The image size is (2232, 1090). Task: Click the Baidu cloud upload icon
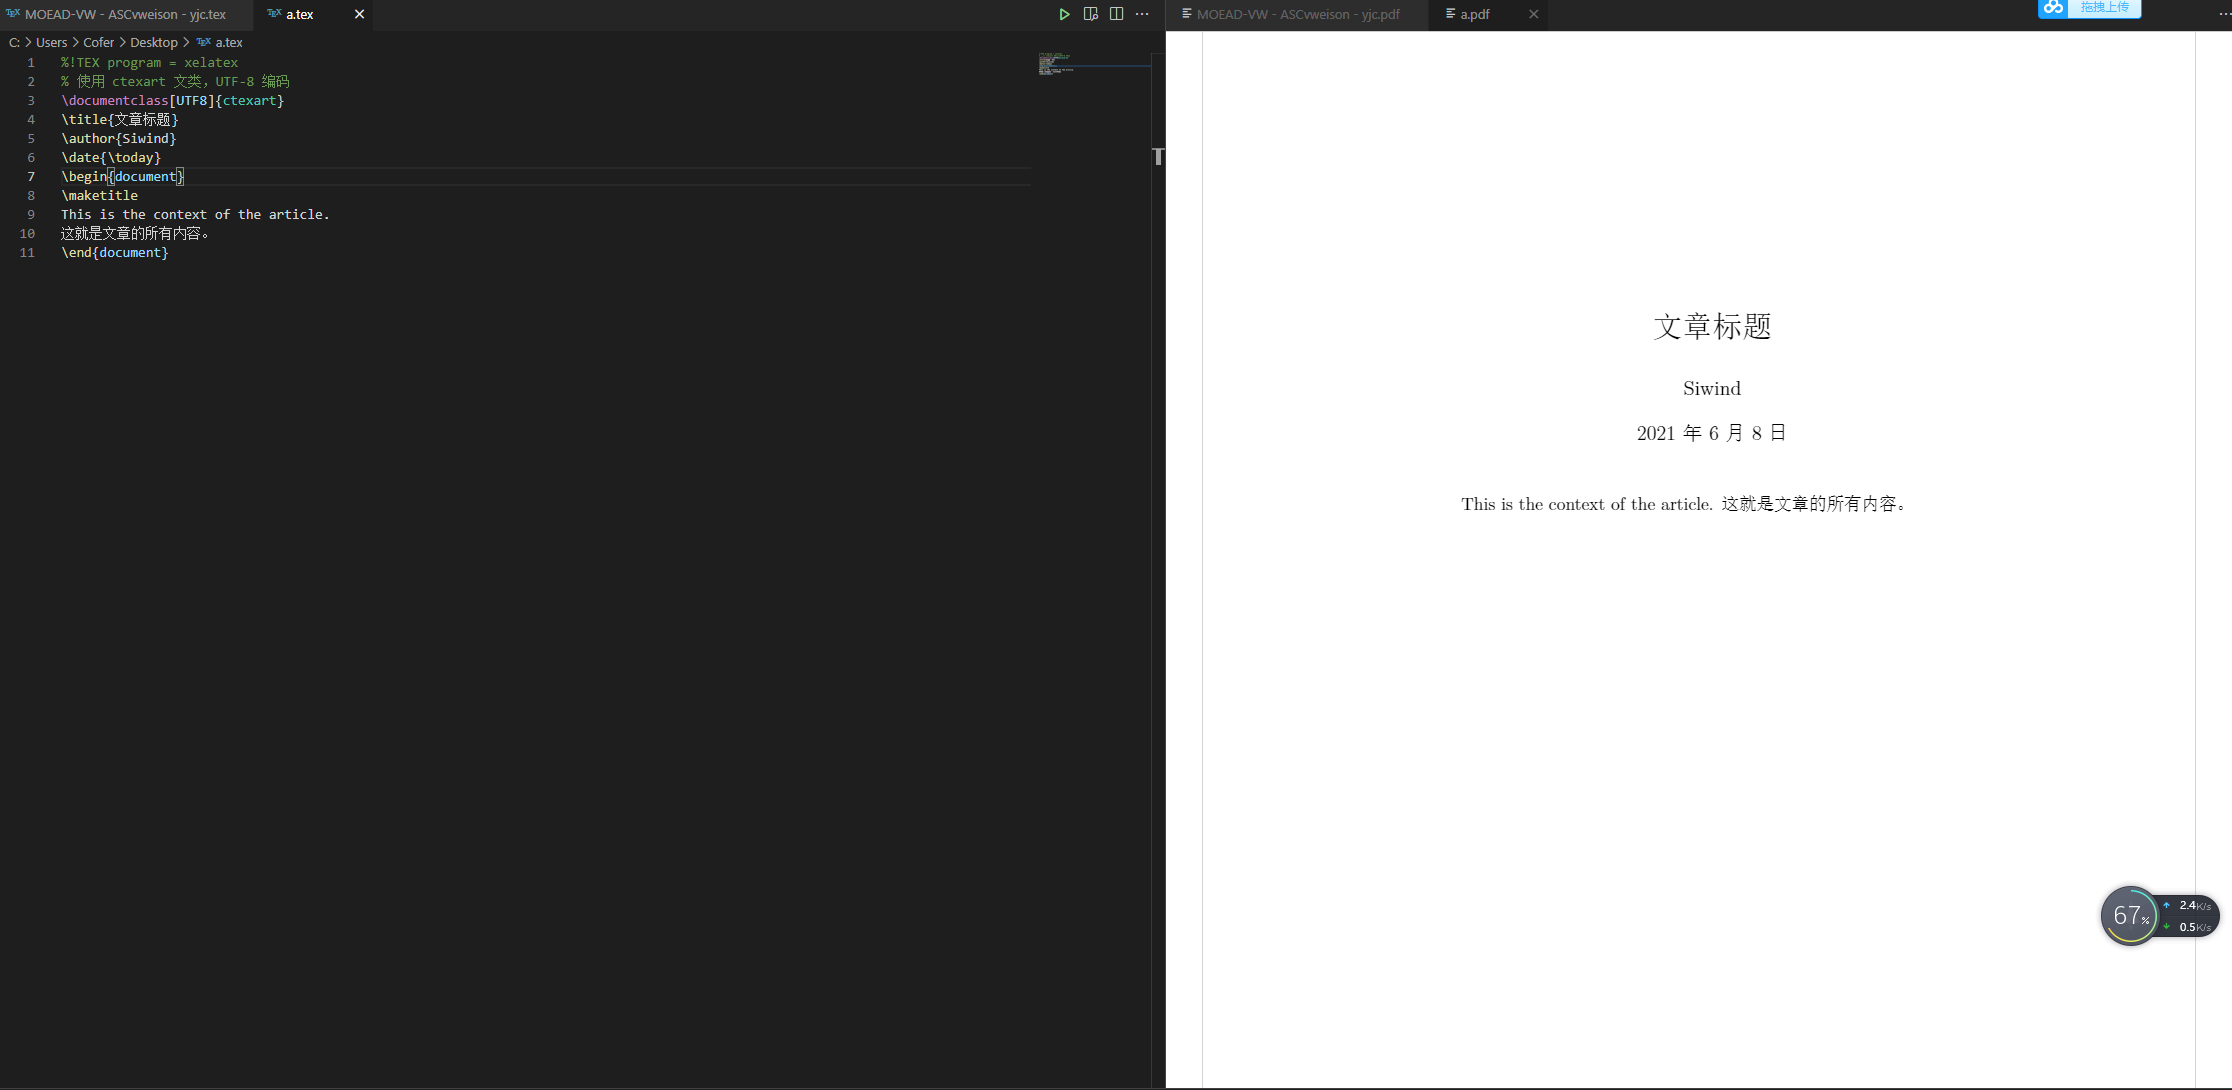pos(2053,8)
